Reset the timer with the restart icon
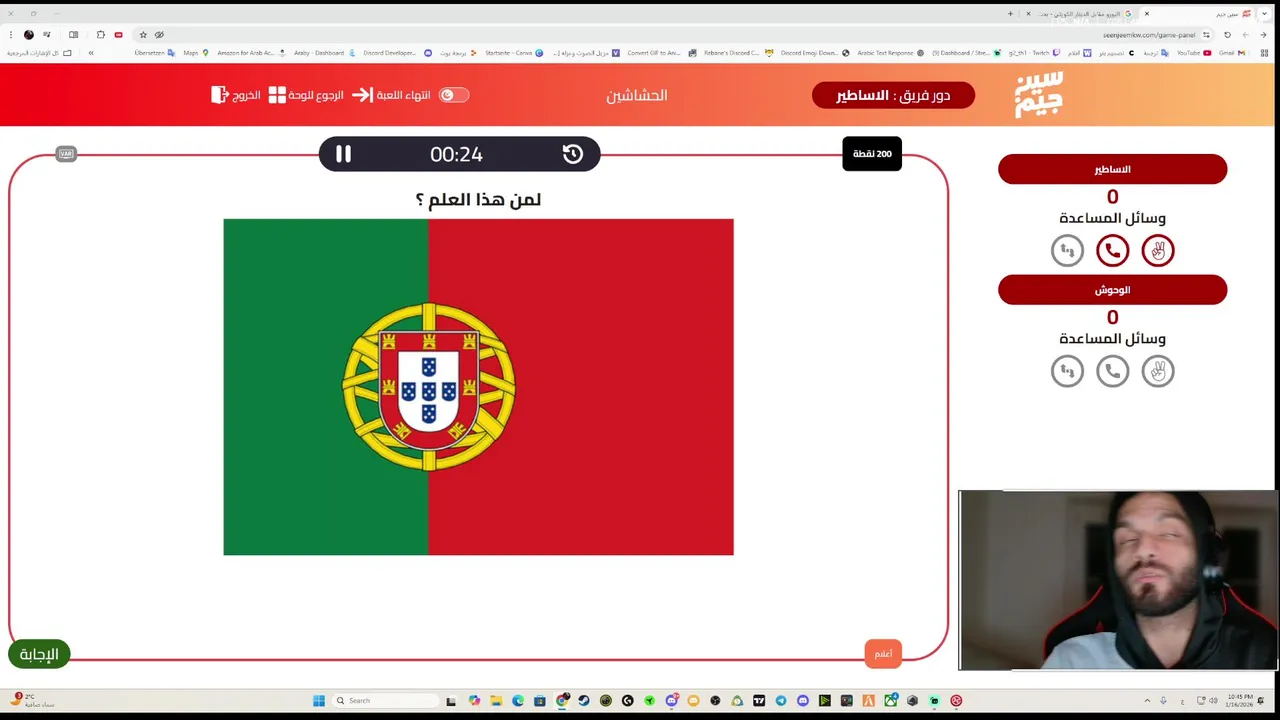This screenshot has width=1280, height=720. [x=573, y=154]
